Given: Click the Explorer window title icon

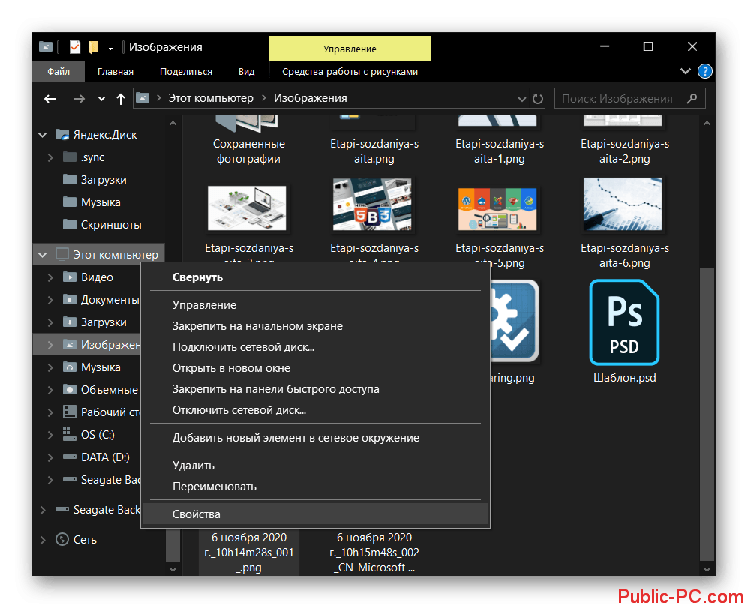Looking at the screenshot, I should pyautogui.click(x=46, y=47).
